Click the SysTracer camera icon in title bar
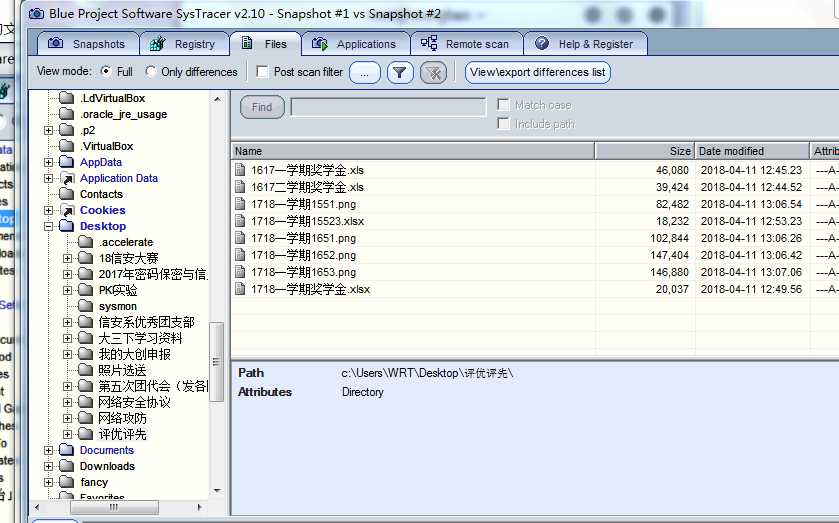 pos(36,13)
